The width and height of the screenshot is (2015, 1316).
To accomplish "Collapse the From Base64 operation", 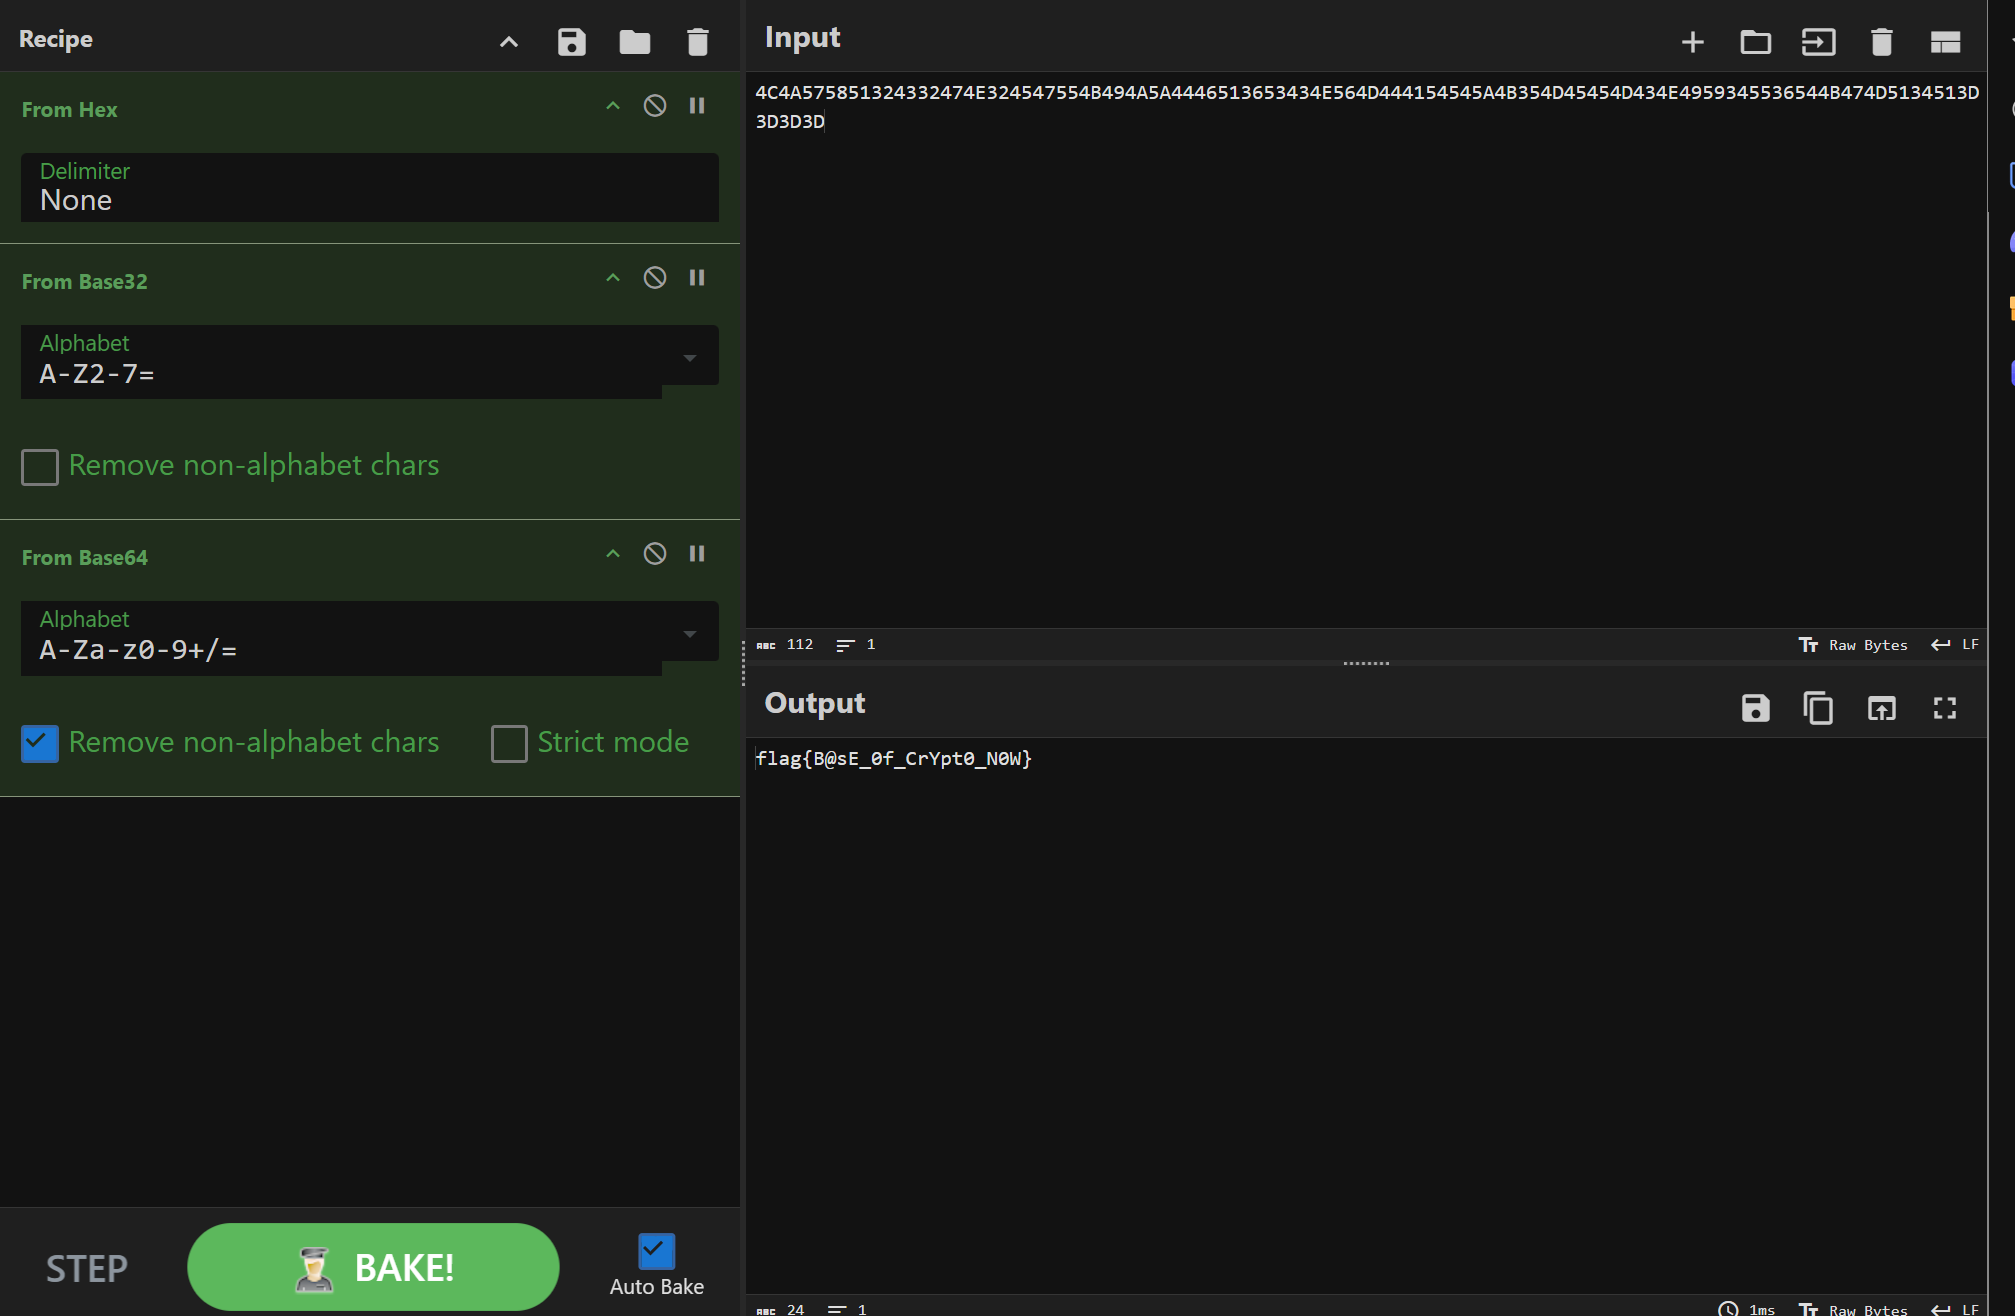I will (x=613, y=554).
